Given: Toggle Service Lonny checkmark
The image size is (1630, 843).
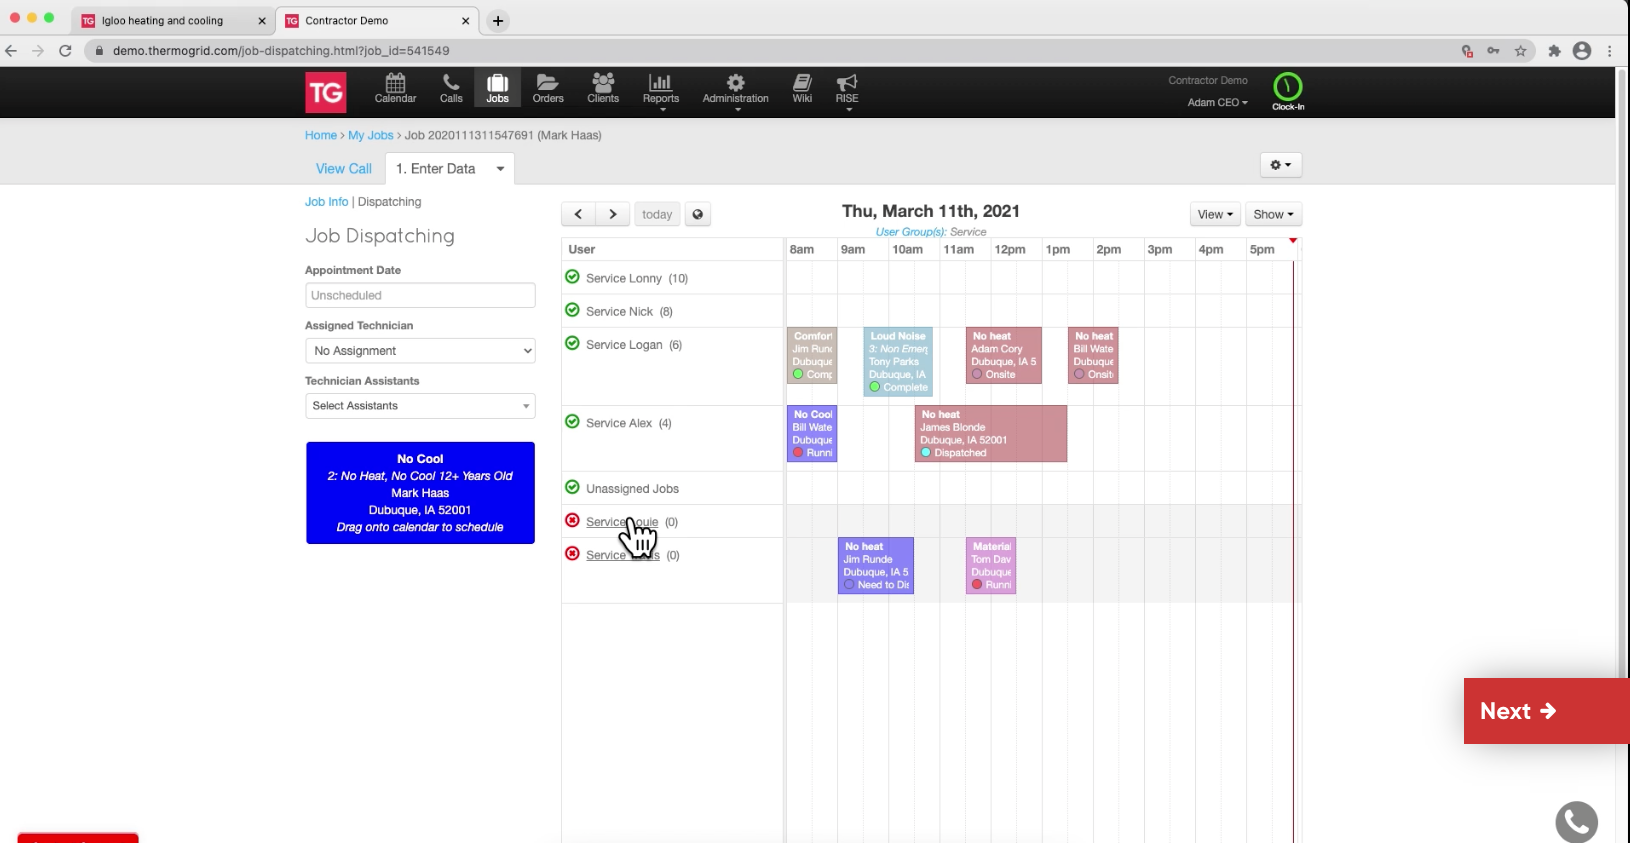Looking at the screenshot, I should tap(572, 277).
